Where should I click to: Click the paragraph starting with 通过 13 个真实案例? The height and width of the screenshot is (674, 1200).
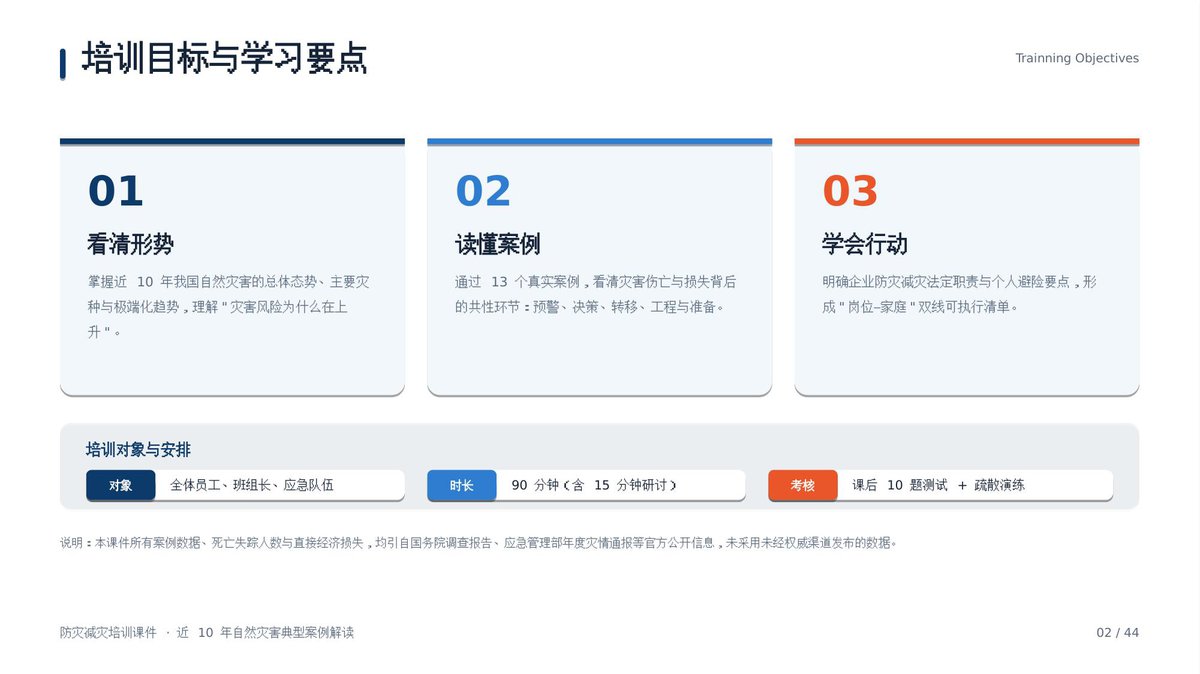(596, 295)
